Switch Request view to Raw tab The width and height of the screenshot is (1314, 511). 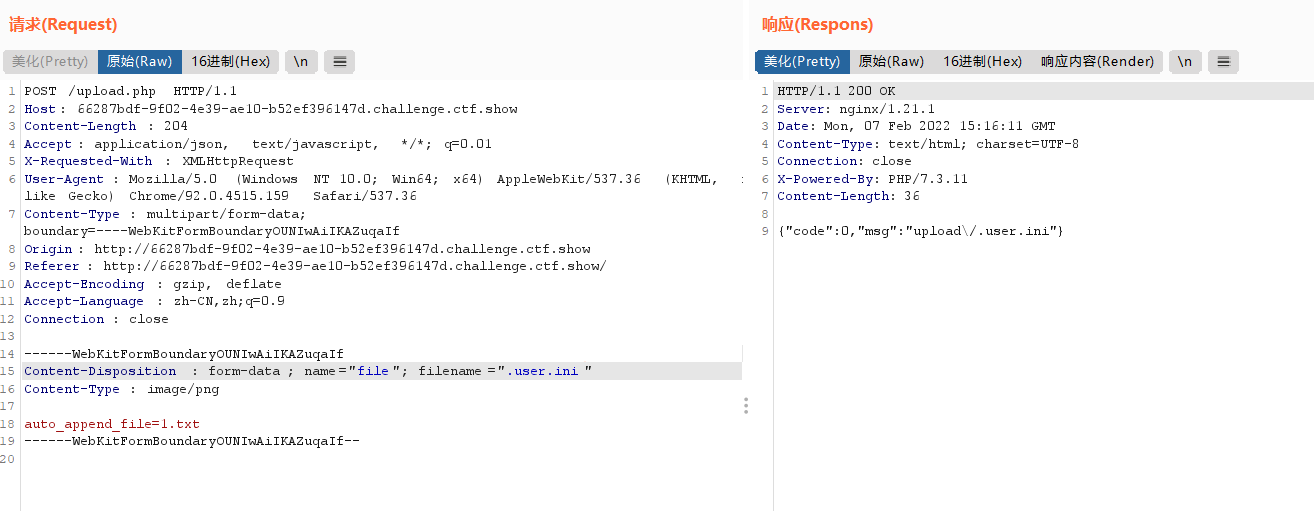[x=140, y=61]
